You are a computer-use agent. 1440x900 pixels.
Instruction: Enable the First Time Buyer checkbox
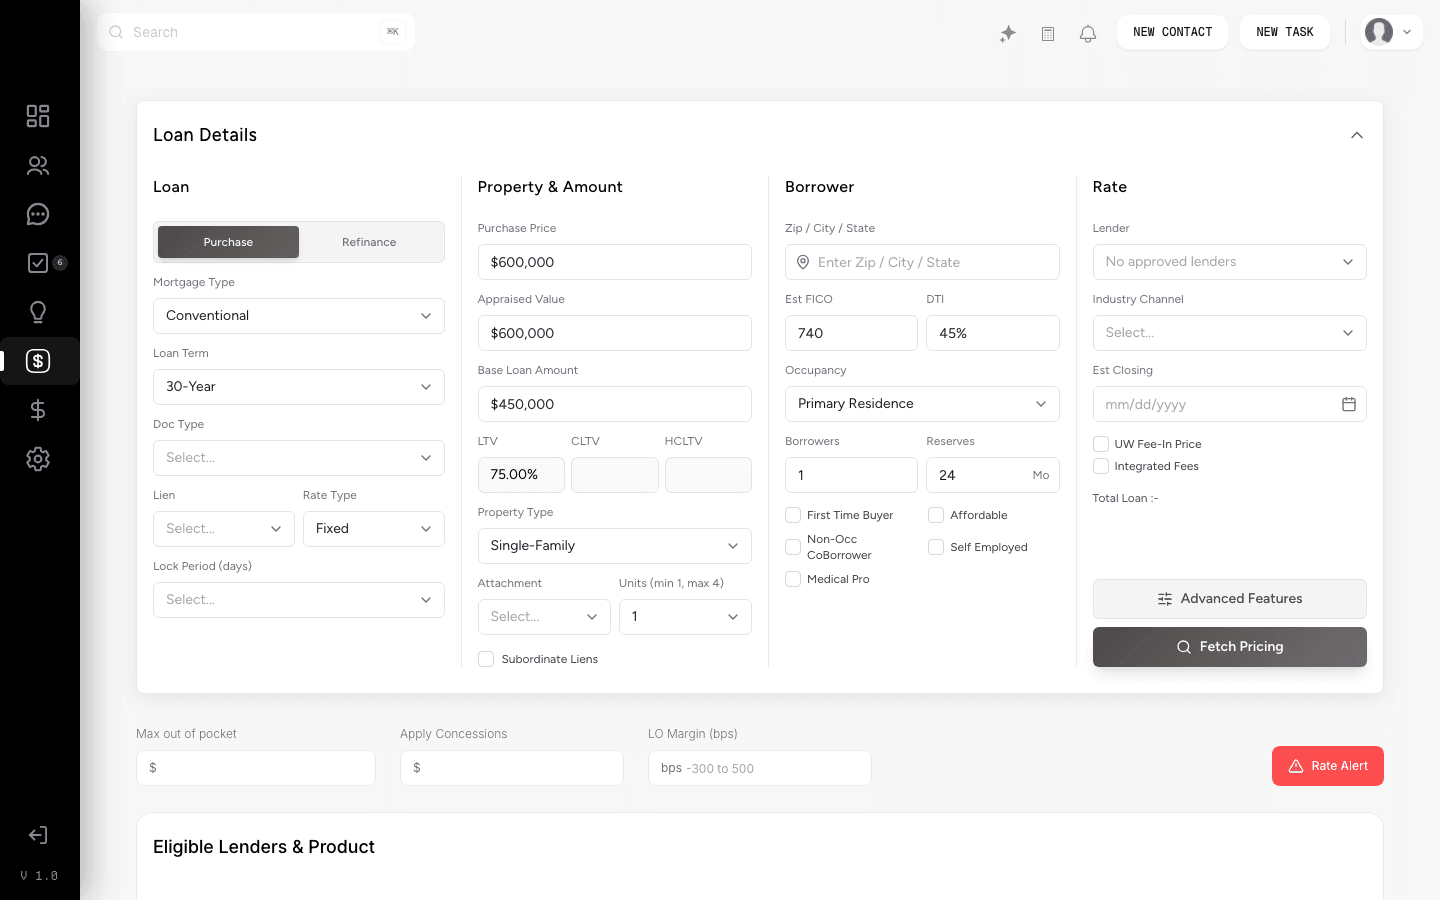pos(793,515)
